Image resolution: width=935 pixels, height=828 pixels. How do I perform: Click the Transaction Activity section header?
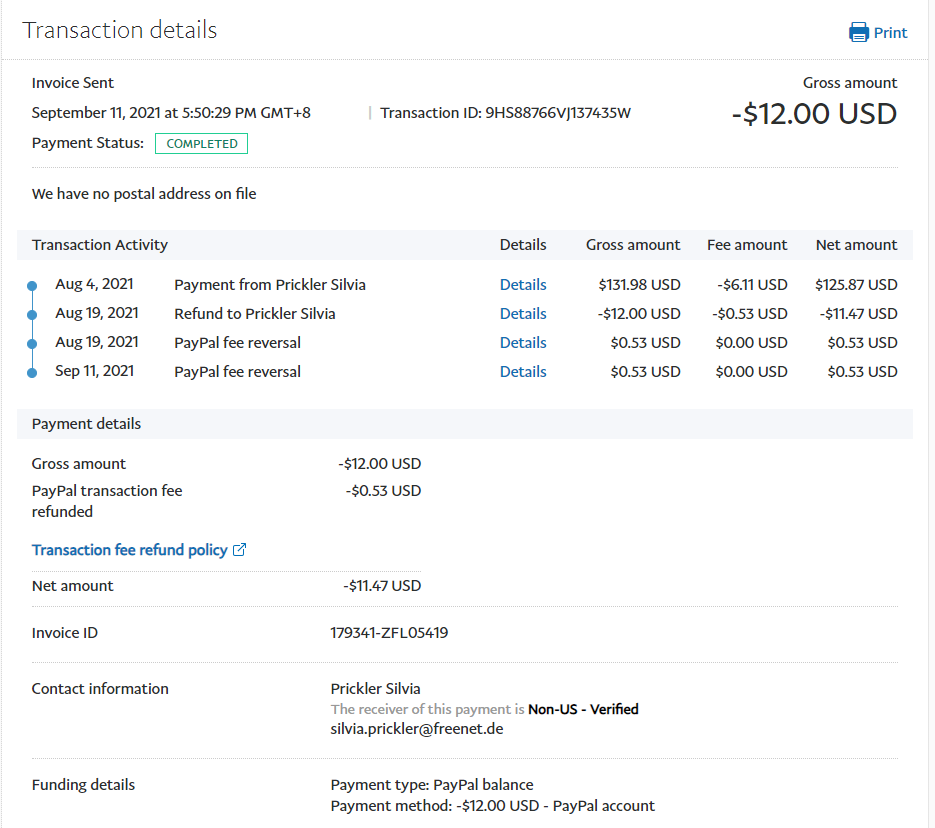pyautogui.click(x=100, y=245)
